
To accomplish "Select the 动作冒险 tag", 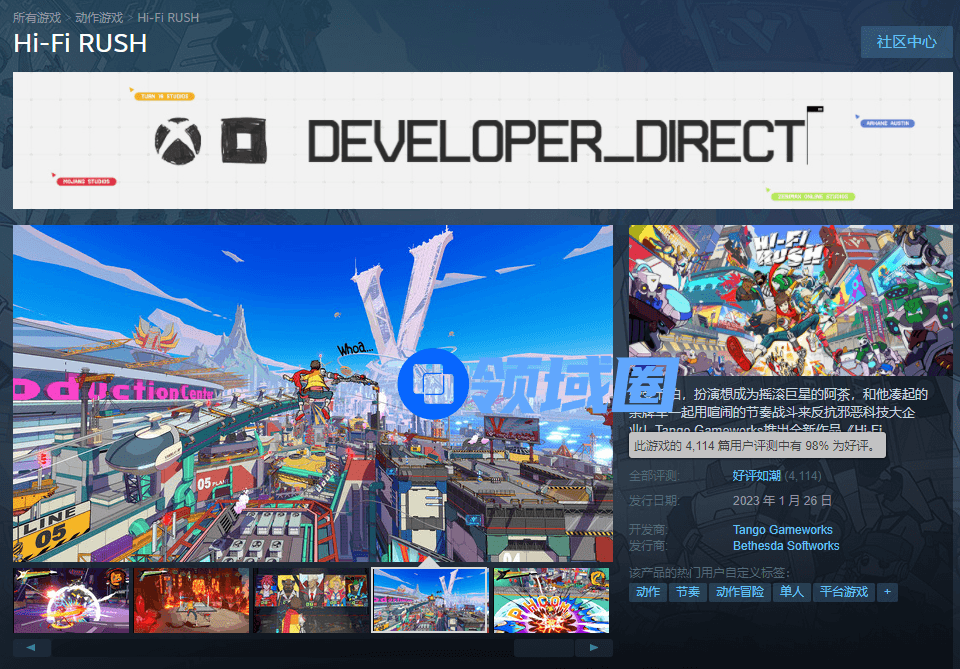I will pyautogui.click(x=740, y=592).
